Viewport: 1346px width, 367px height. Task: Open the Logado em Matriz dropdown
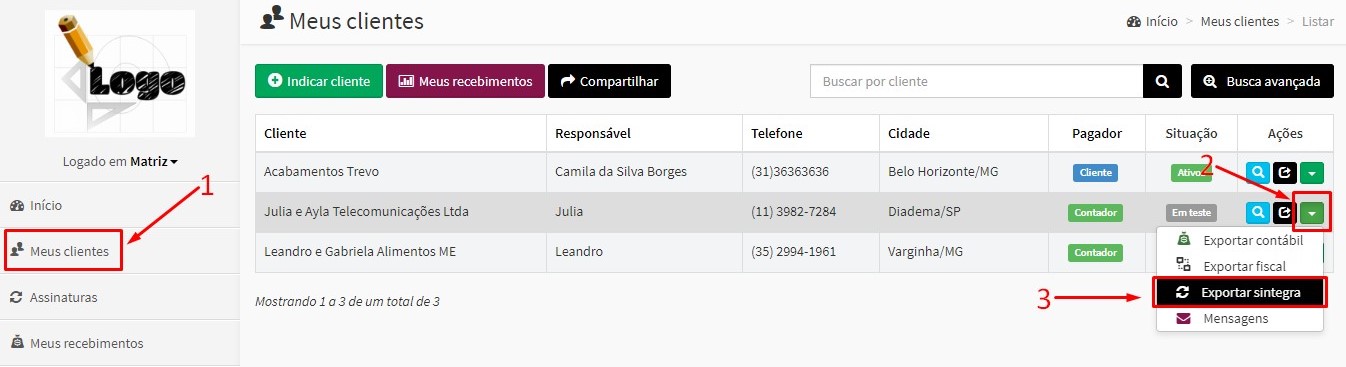coord(120,161)
